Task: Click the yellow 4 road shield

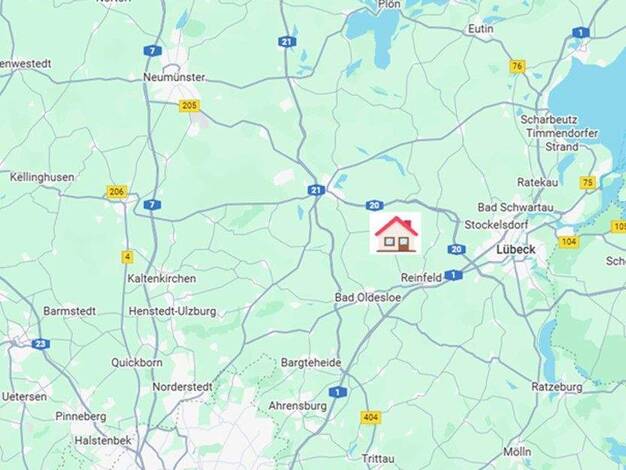Action: 127,257
